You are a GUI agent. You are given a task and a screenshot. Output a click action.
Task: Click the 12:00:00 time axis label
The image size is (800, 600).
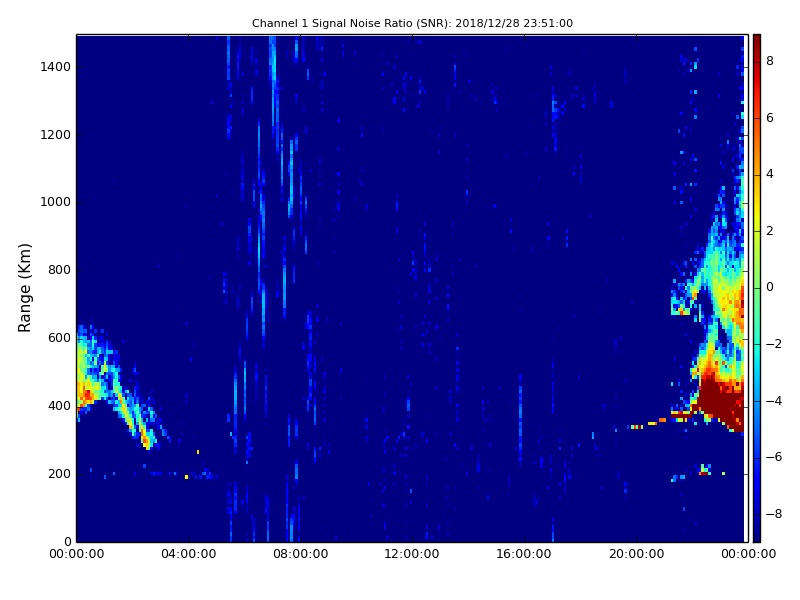(x=412, y=554)
